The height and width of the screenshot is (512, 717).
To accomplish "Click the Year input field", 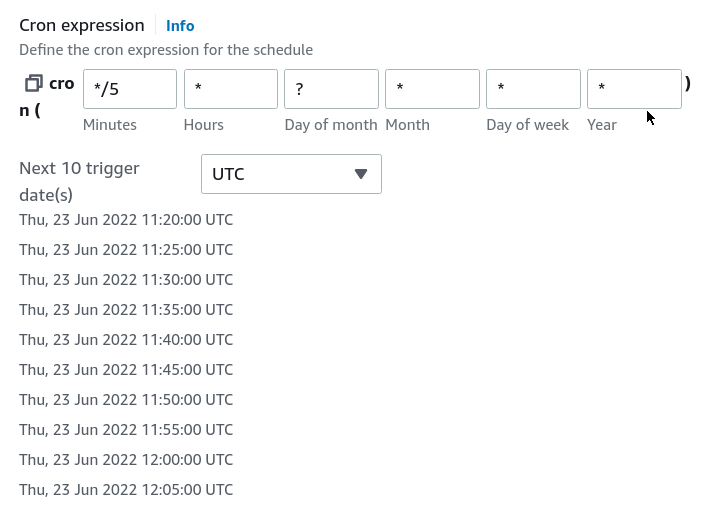I will tap(635, 89).
